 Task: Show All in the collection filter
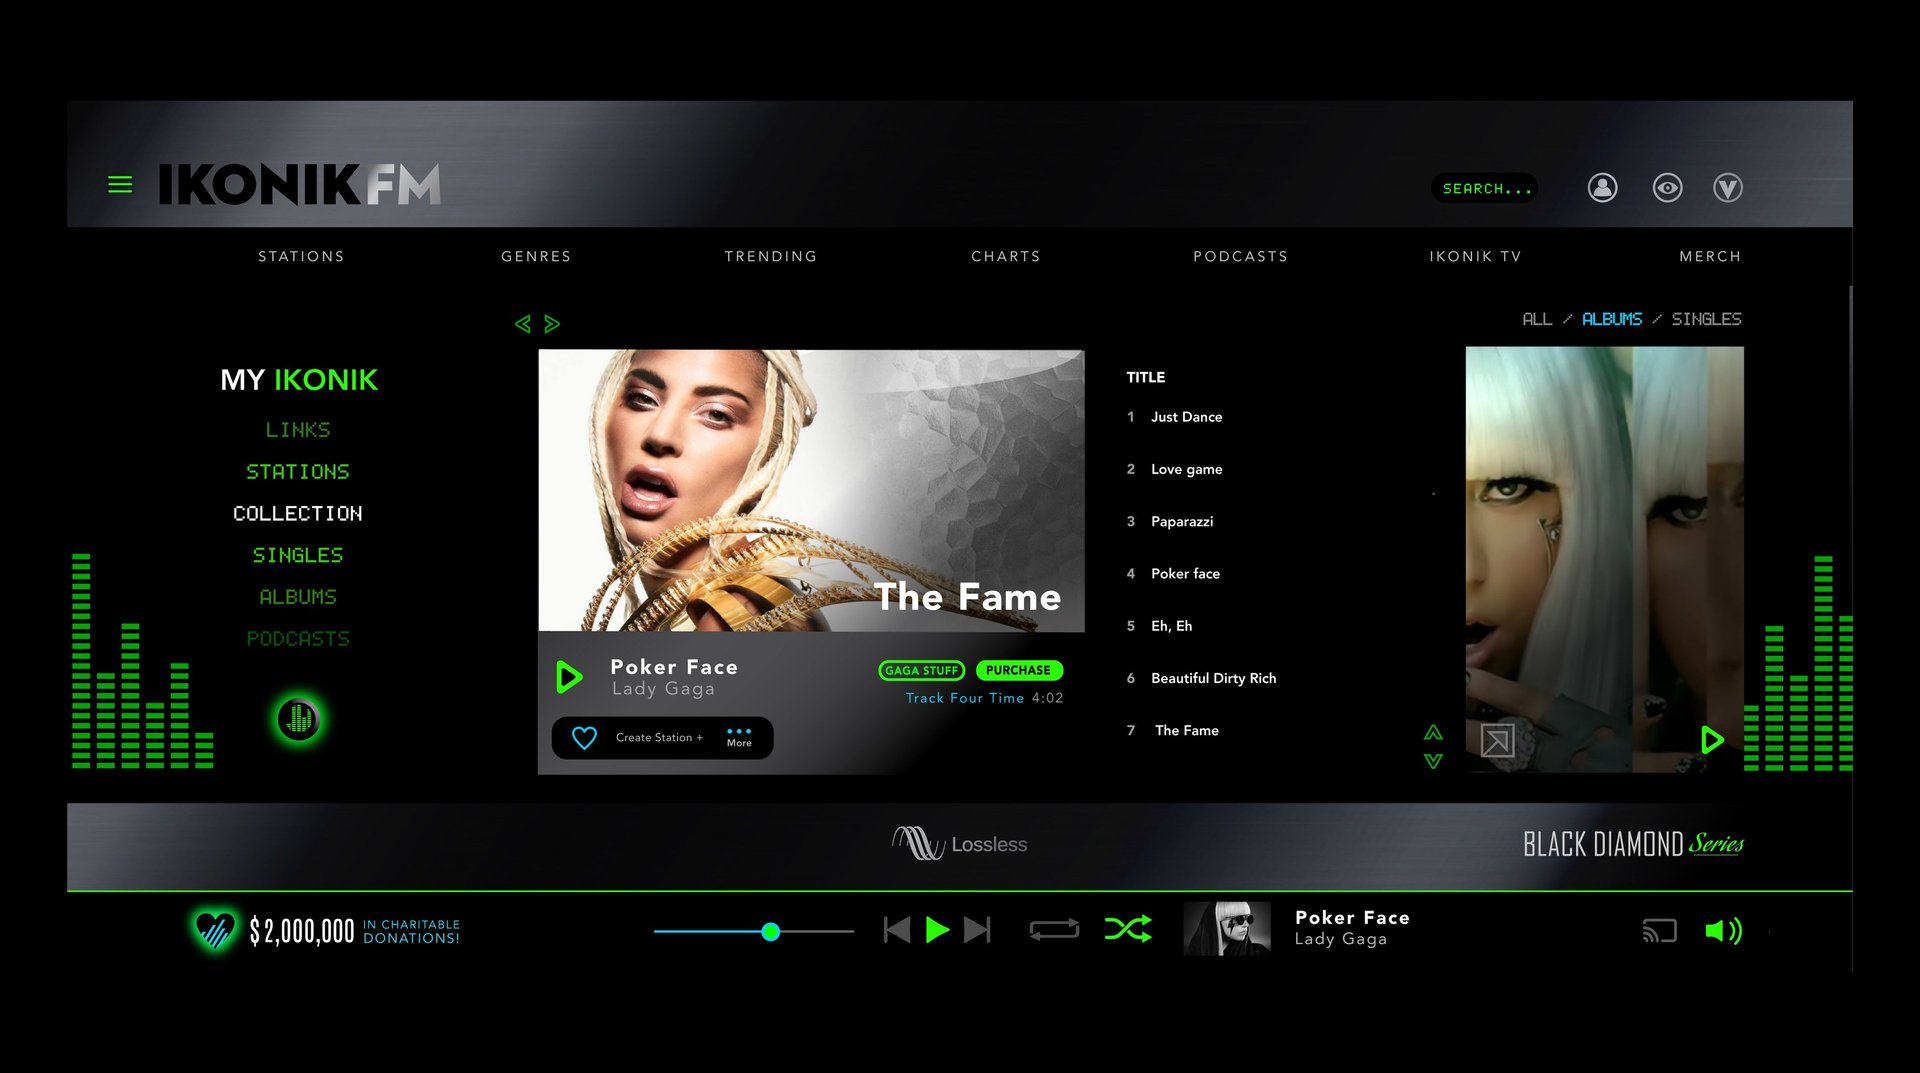1537,319
